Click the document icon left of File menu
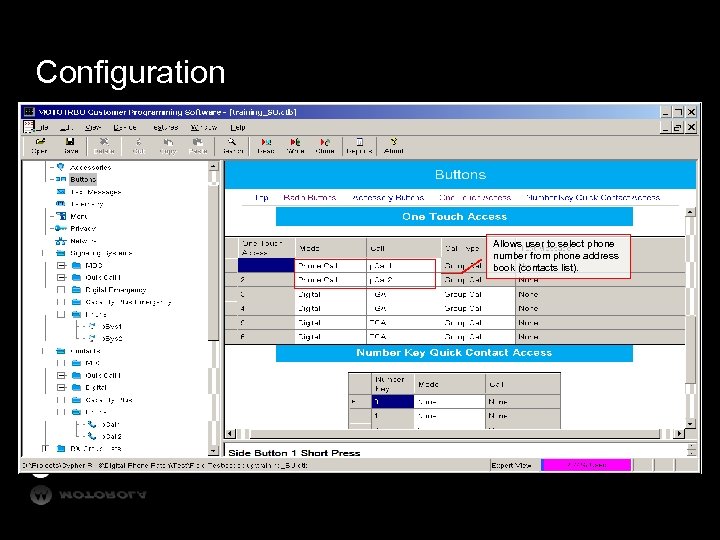 [x=29, y=126]
